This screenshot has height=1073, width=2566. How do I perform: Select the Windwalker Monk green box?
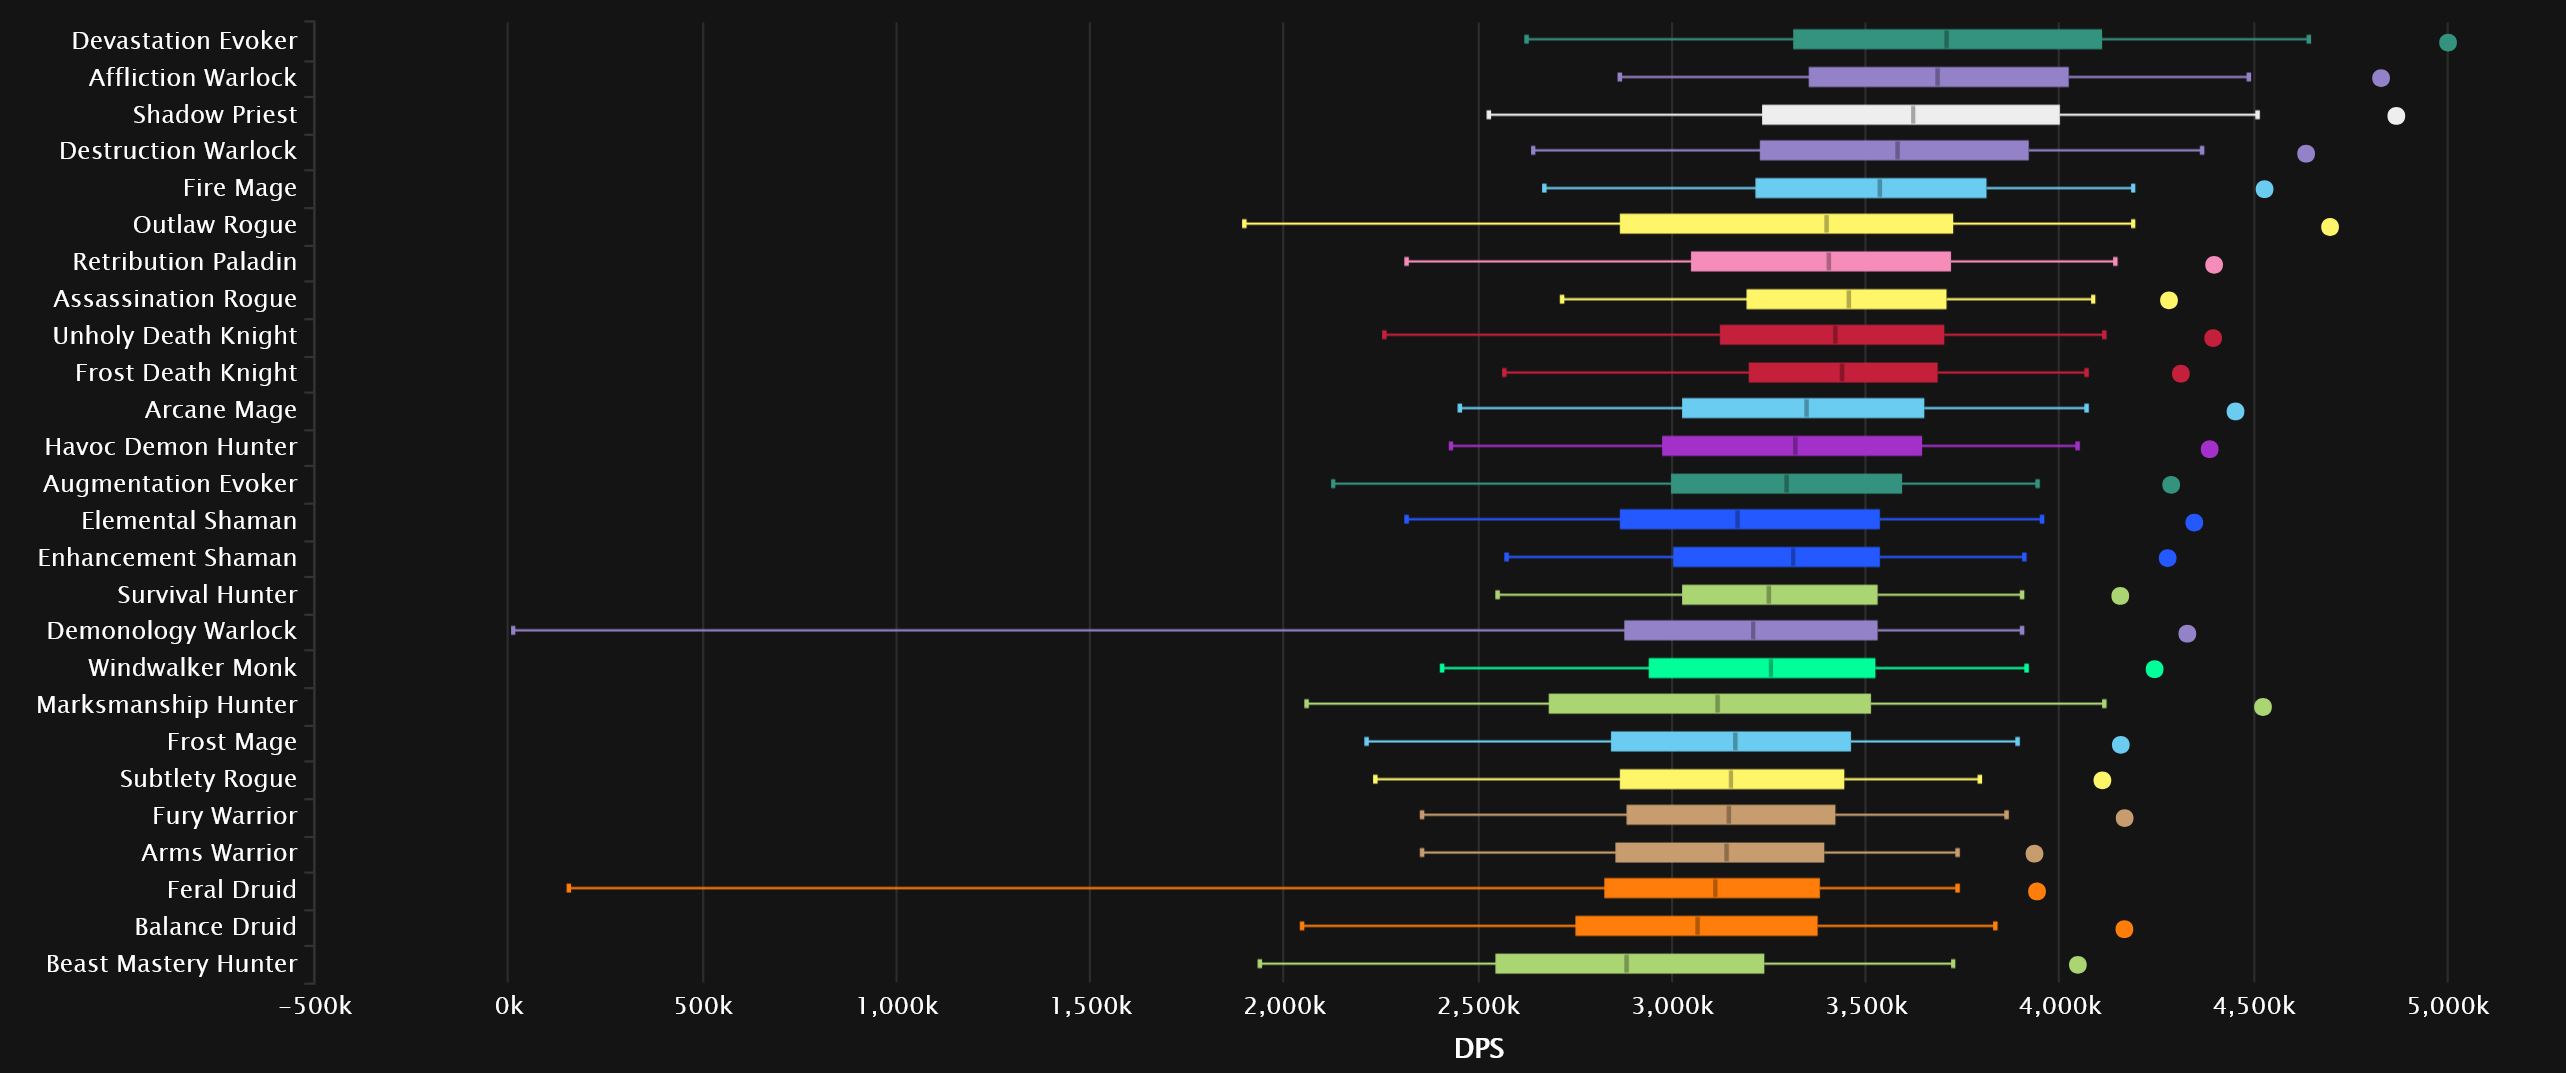point(1761,668)
